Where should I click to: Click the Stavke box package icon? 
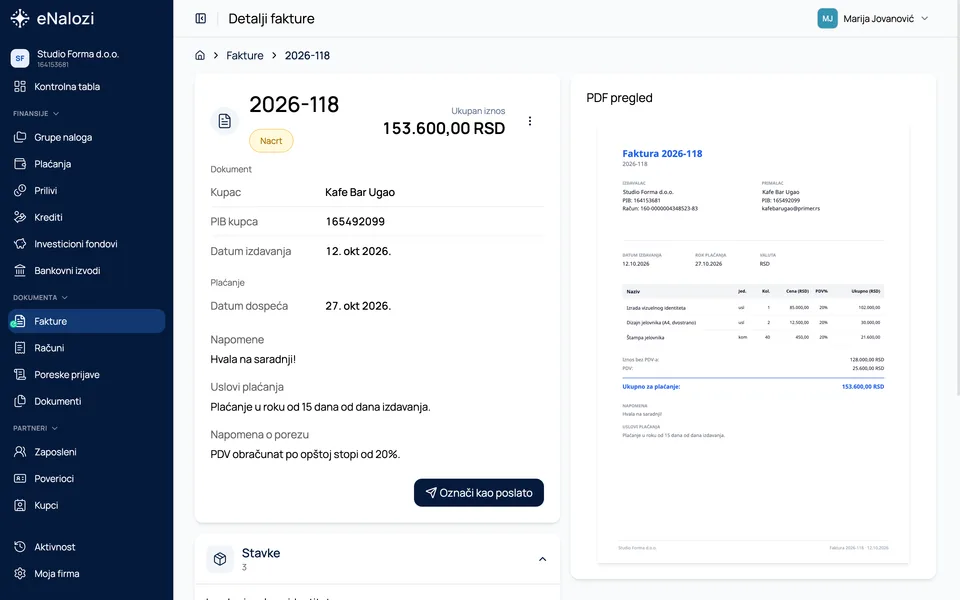tap(220, 559)
